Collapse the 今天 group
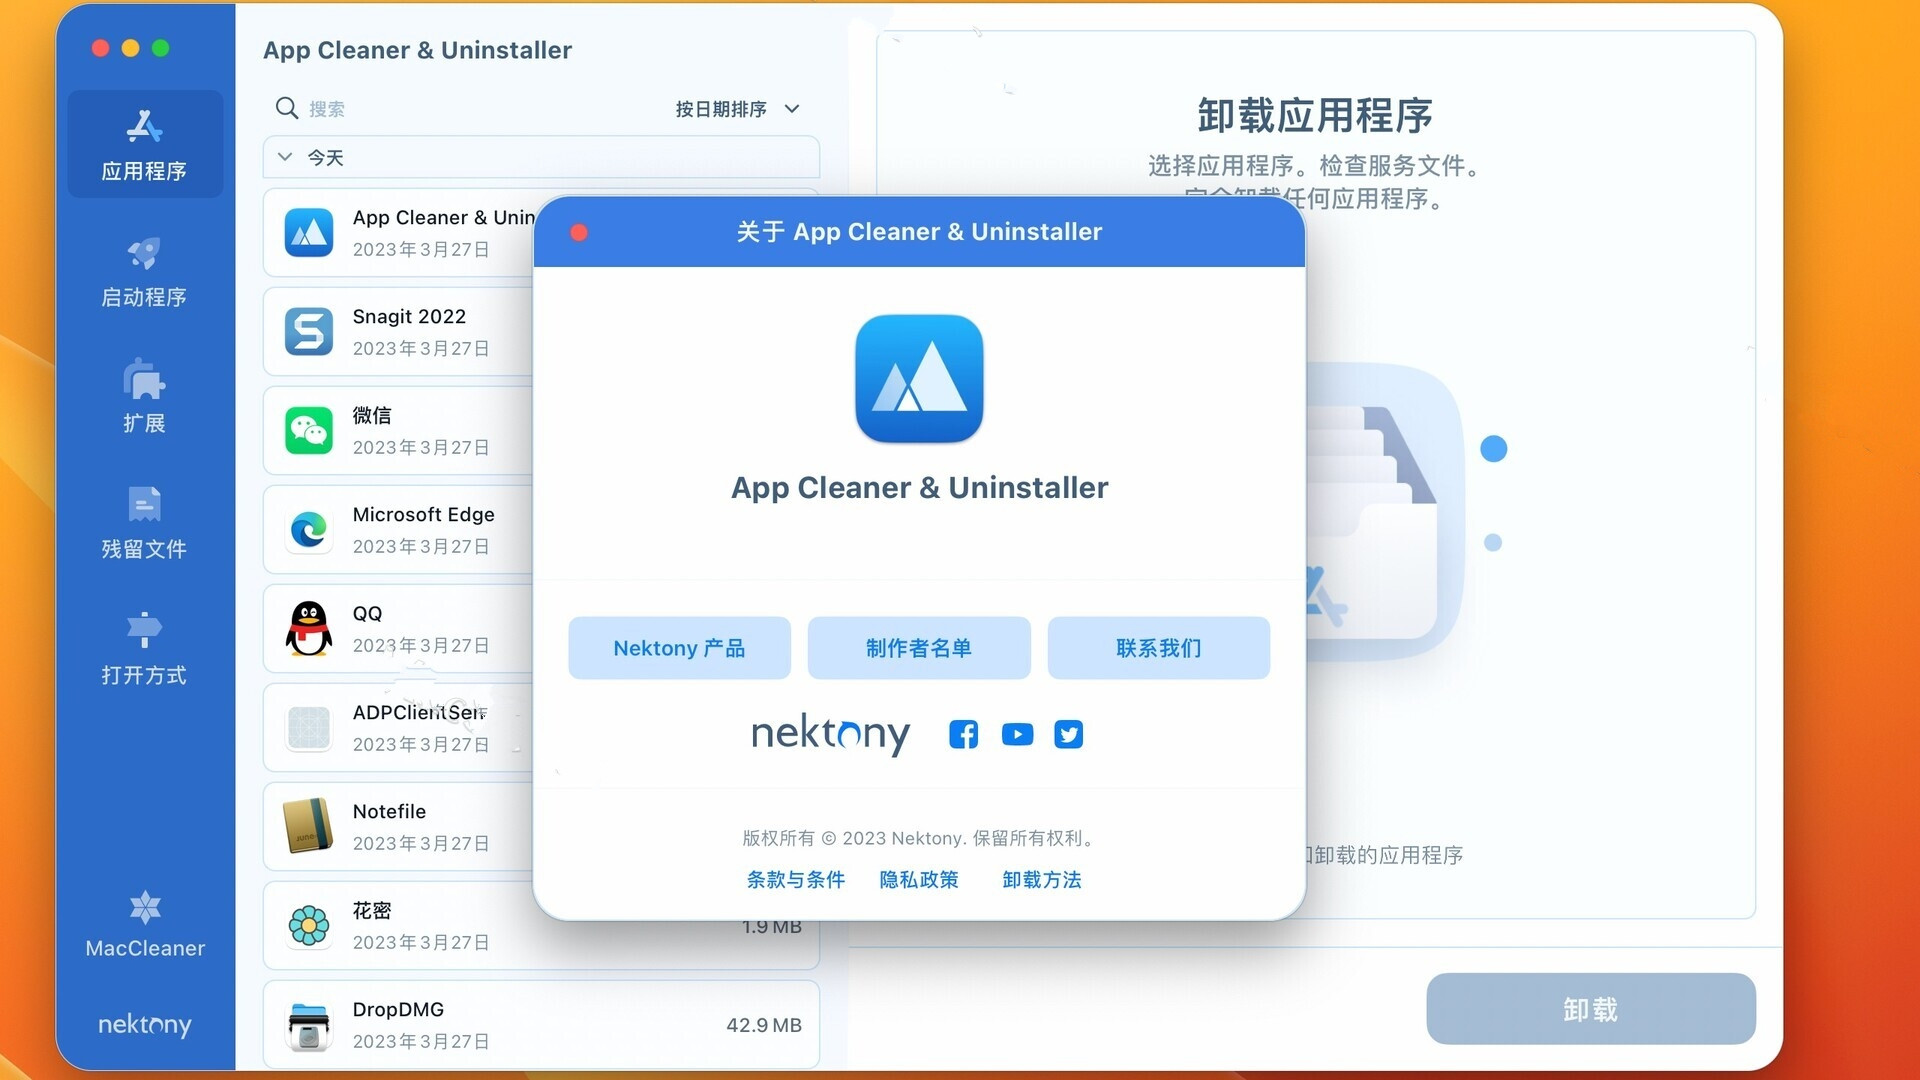The width and height of the screenshot is (1920, 1080). (285, 157)
